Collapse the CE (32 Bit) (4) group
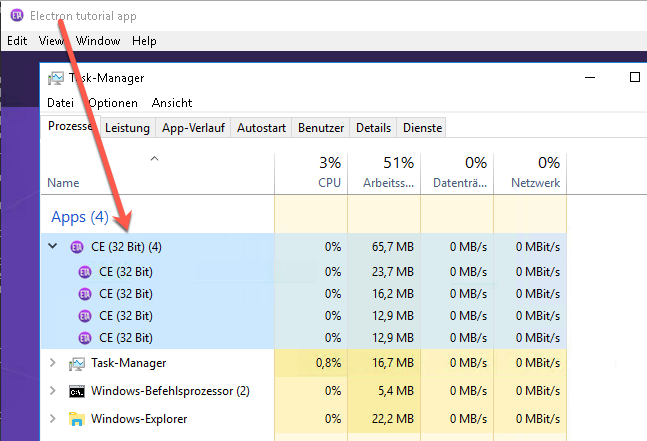The image size is (647, 441). coord(52,246)
